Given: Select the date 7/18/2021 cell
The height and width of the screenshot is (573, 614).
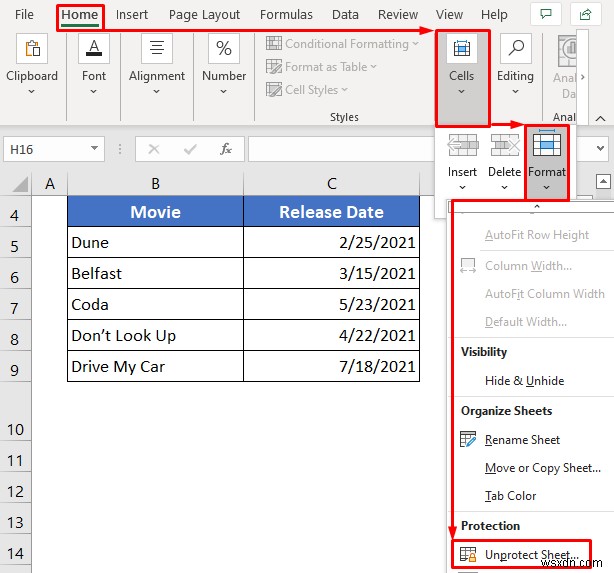Looking at the screenshot, I should (332, 366).
